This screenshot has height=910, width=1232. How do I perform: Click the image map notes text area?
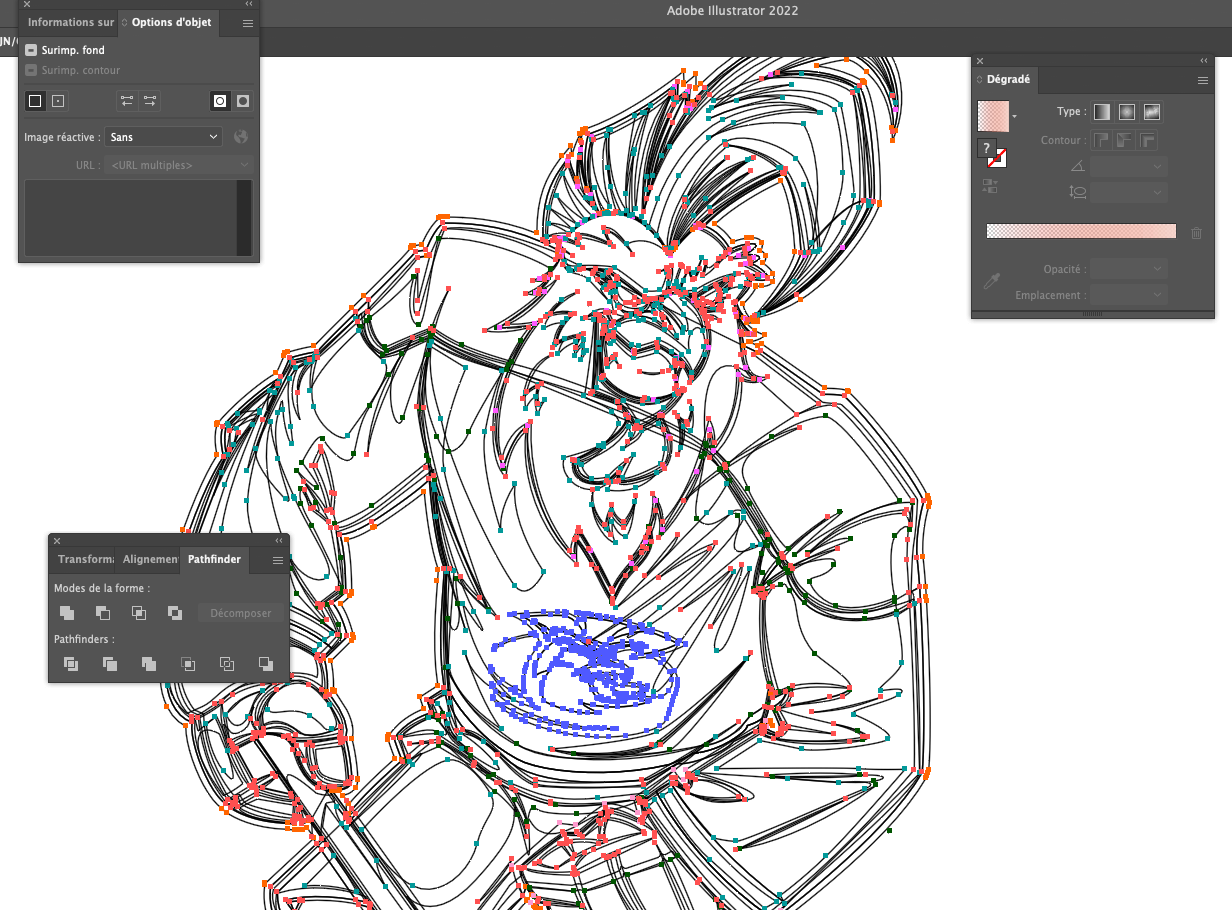point(130,218)
